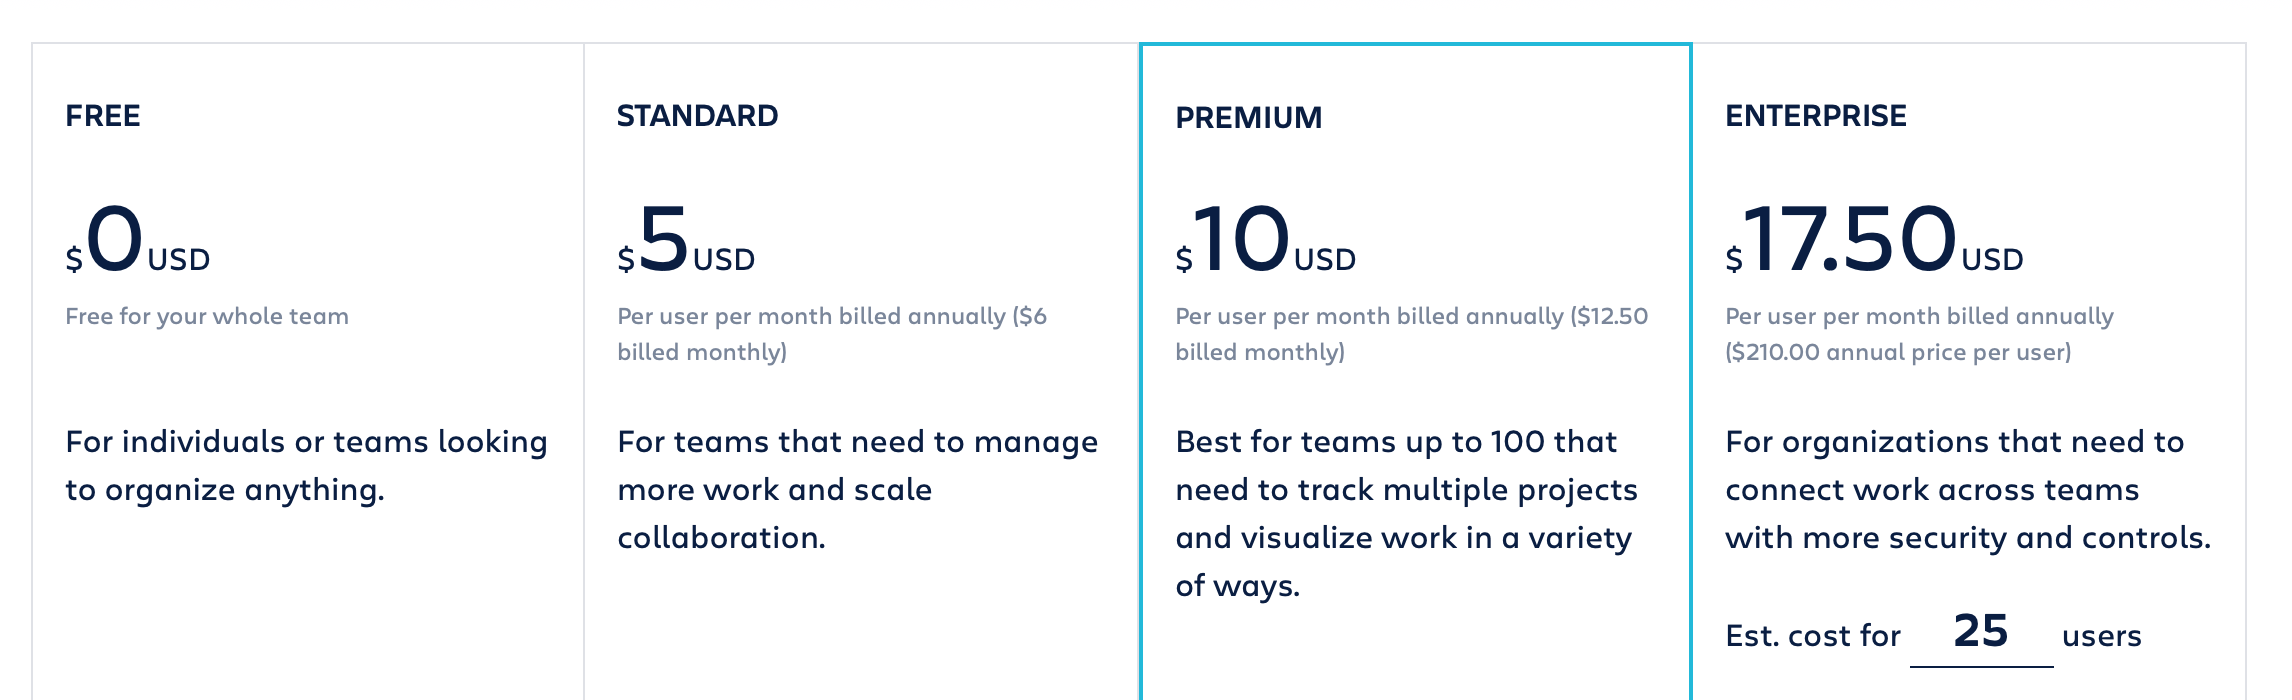Select the highlighted Premium plan card
This screenshot has height=700, width=2292.
pos(1415,371)
